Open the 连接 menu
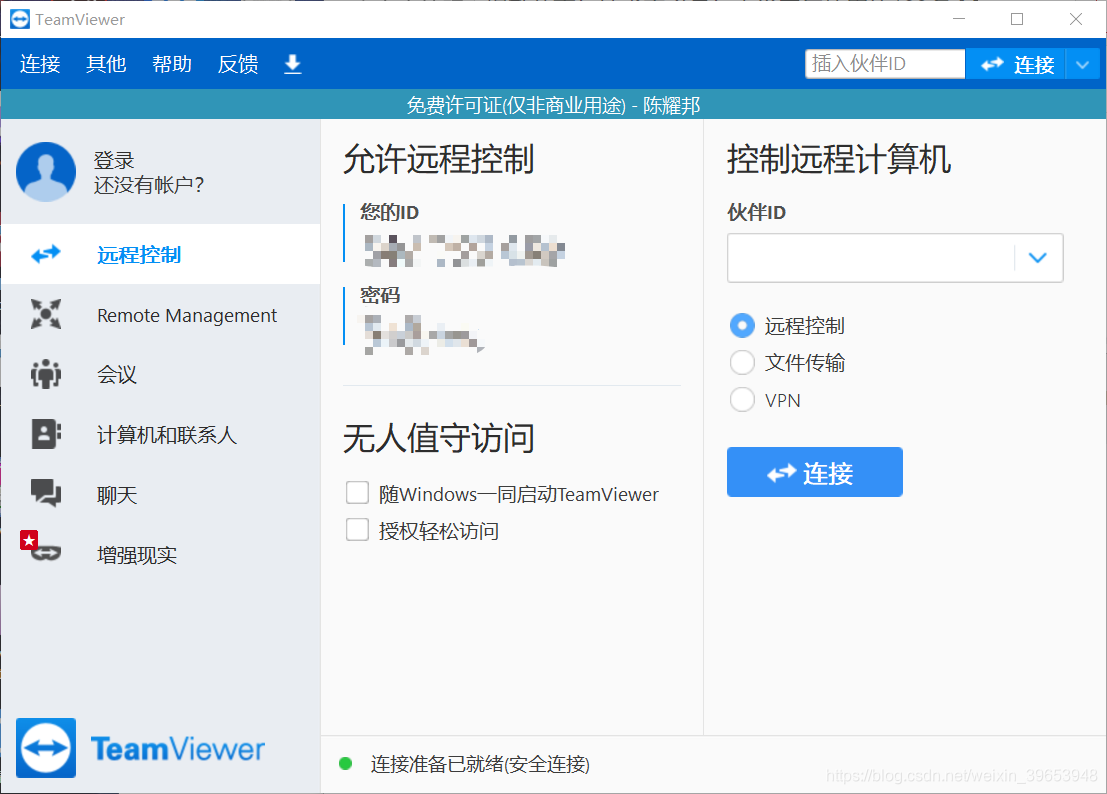 click(x=40, y=64)
